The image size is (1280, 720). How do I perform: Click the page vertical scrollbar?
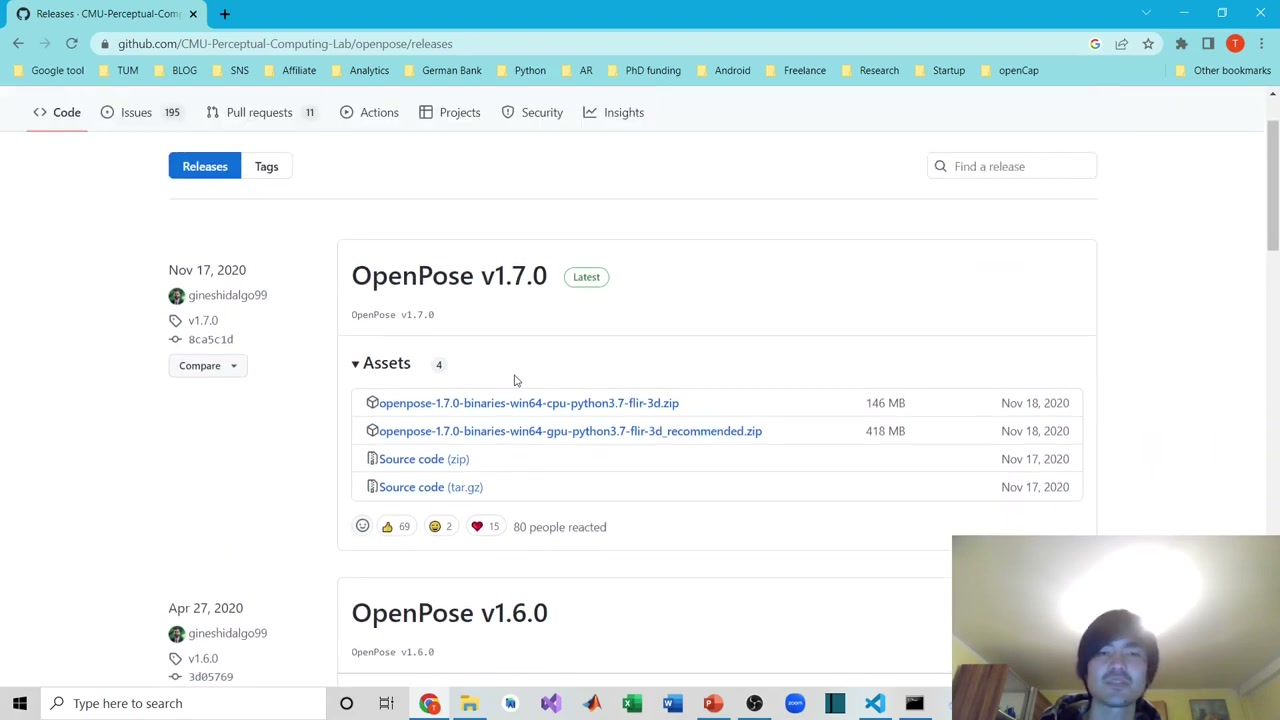coord(1272,185)
